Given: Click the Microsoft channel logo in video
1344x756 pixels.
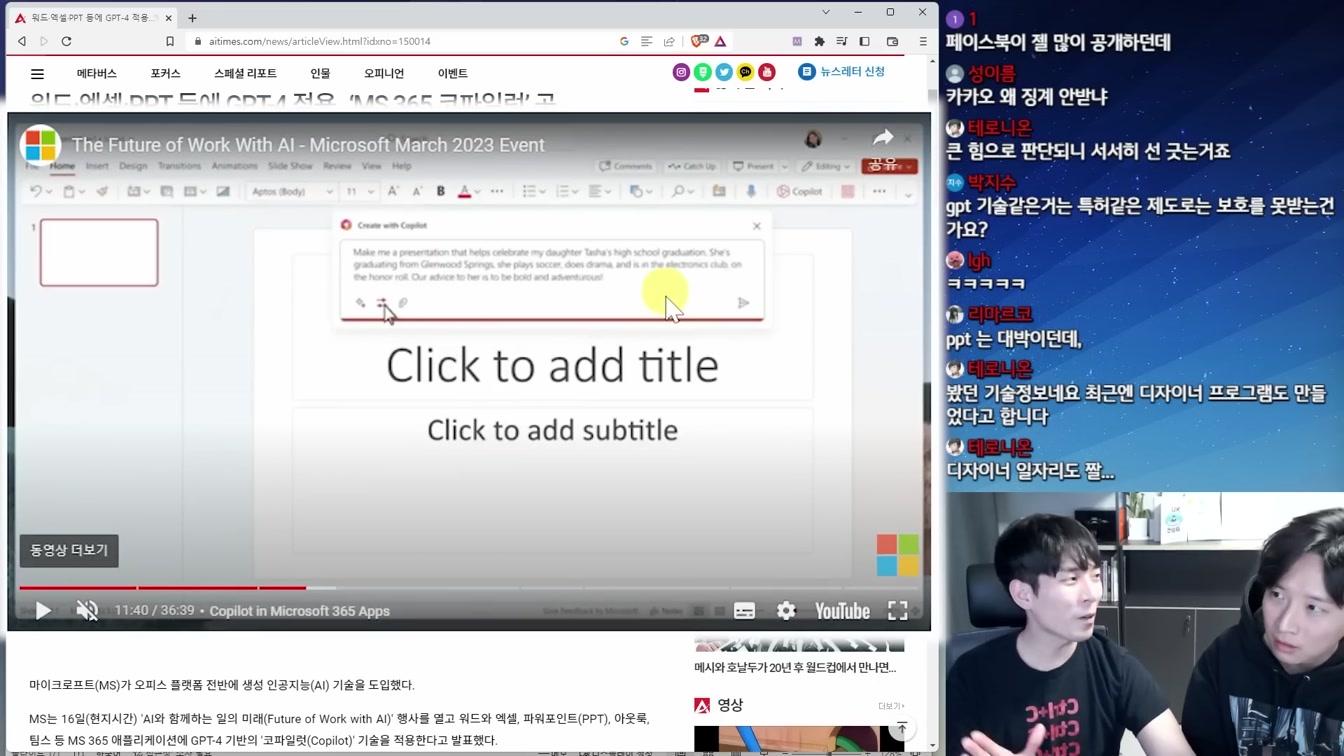Looking at the screenshot, I should 40,145.
